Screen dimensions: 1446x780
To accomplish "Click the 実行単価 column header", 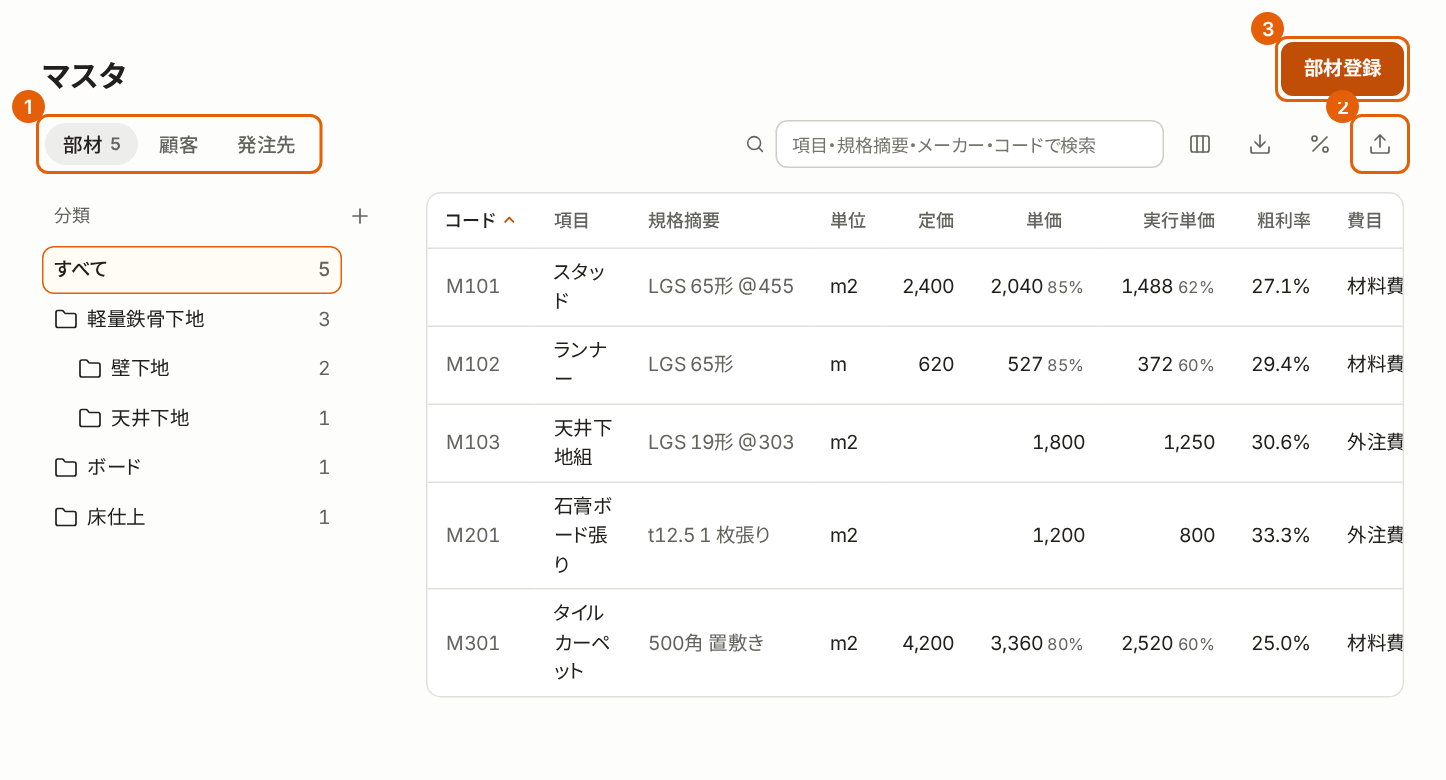I will pos(1179,221).
